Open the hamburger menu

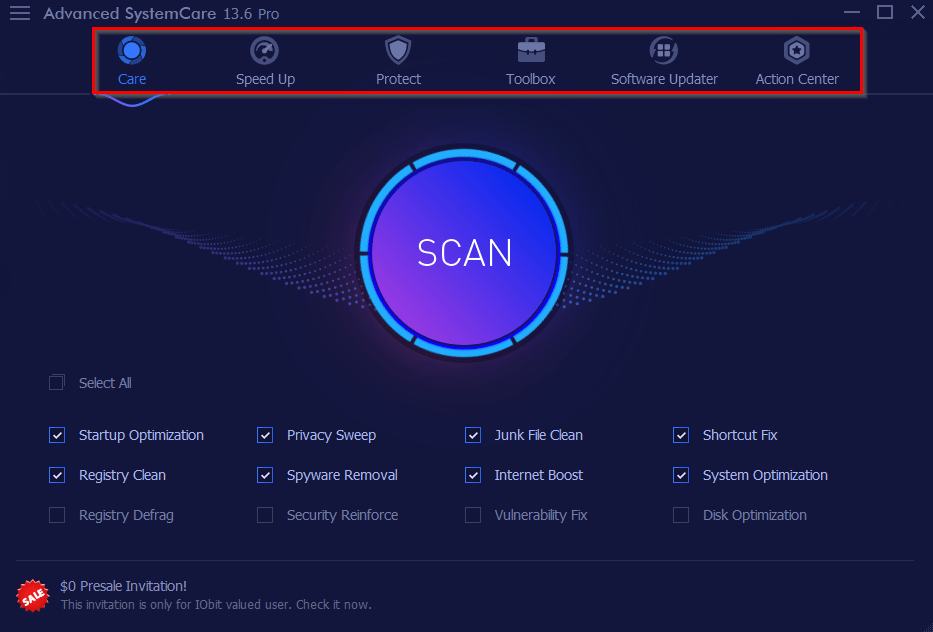tap(19, 13)
